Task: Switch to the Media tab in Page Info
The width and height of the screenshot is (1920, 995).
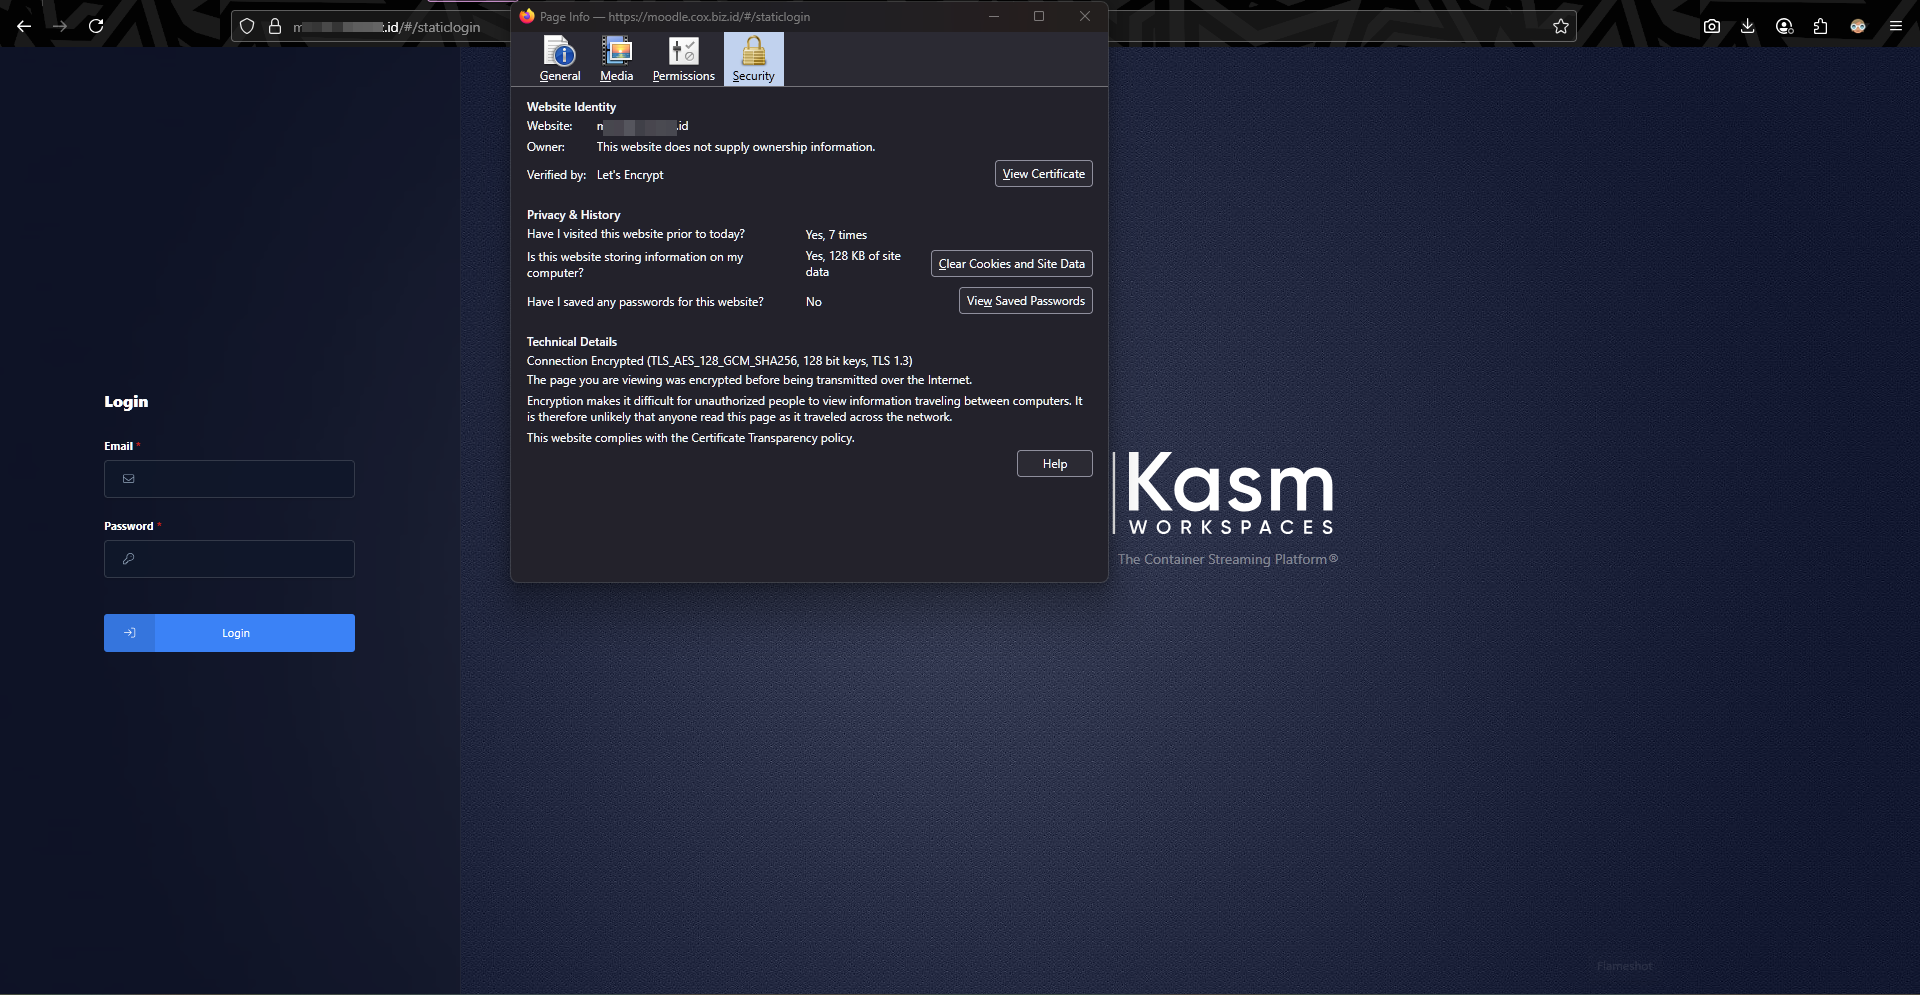Action: click(616, 59)
